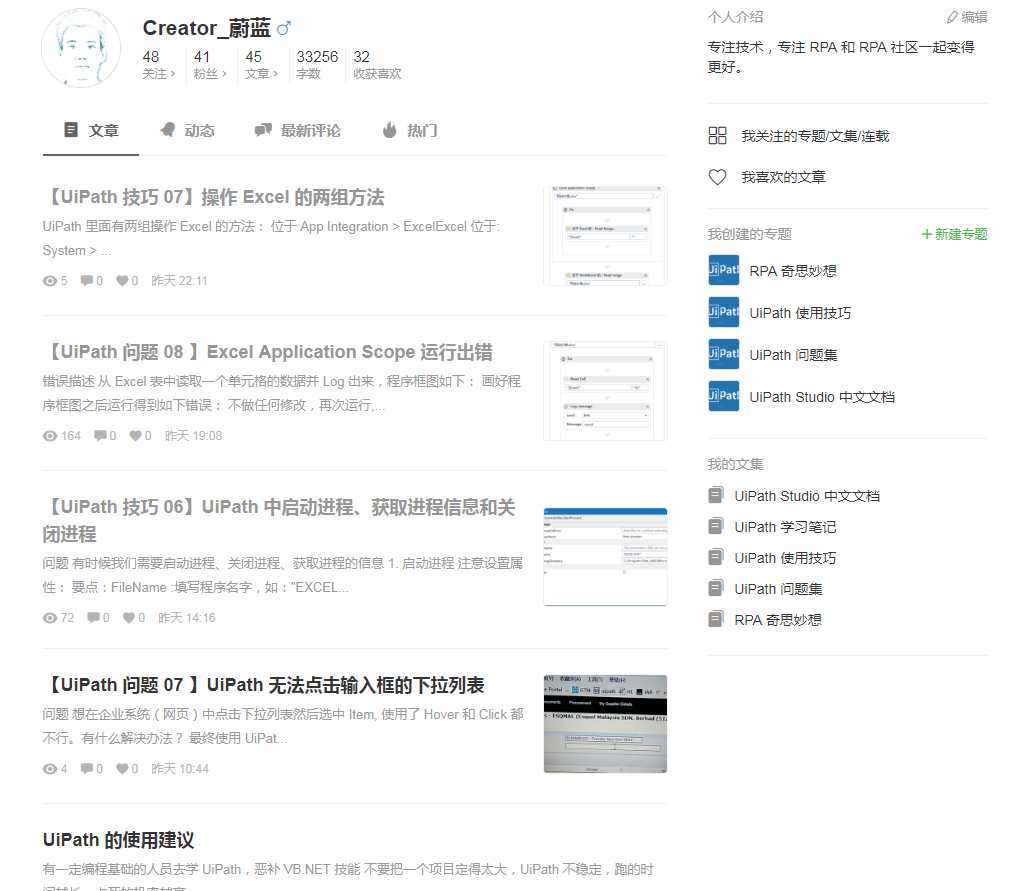Image resolution: width=1024 pixels, height=891 pixels.
Task: Click UiPath logo icon of RPA 奇思妙想 topic
Action: tap(724, 270)
